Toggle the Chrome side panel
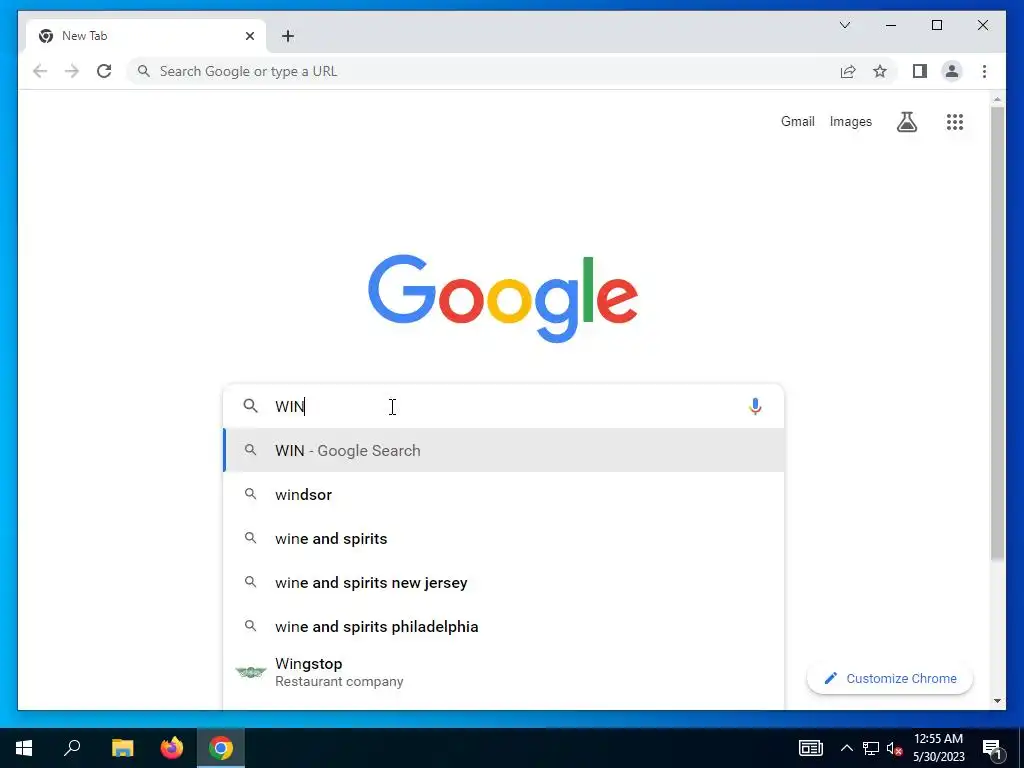This screenshot has height=768, width=1024. pyautogui.click(x=920, y=71)
